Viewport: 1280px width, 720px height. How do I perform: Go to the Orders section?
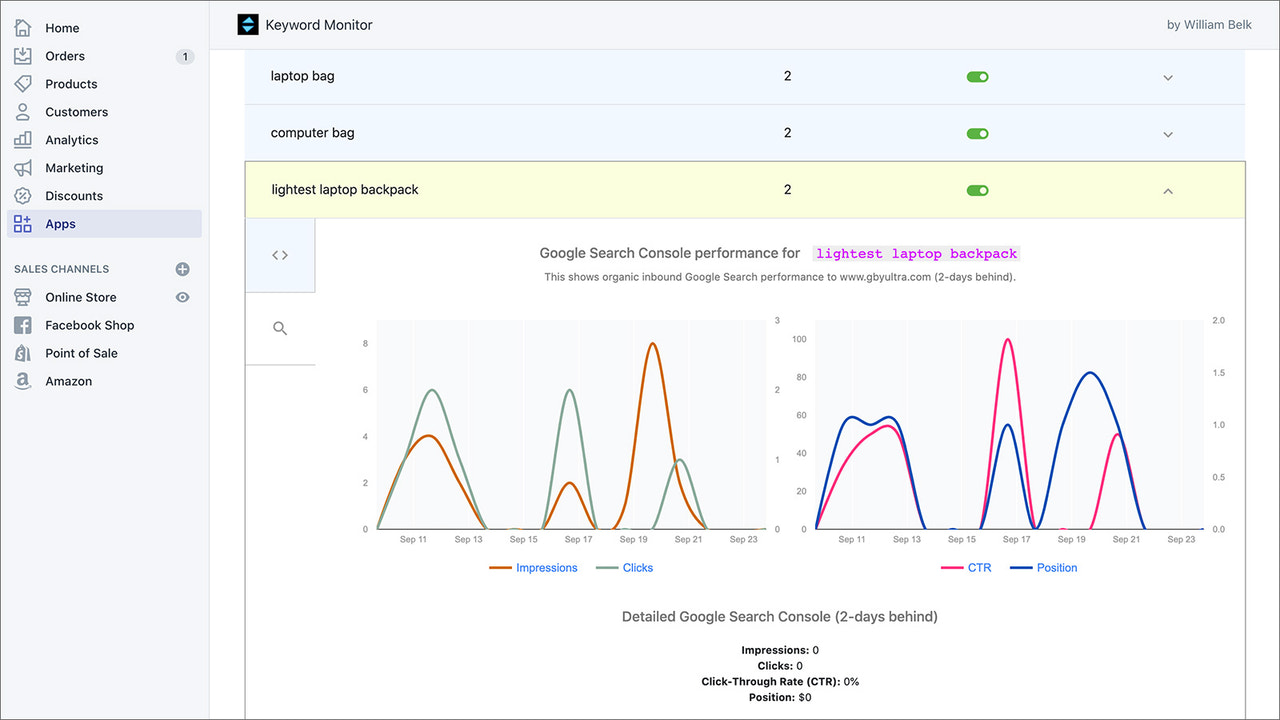click(66, 55)
